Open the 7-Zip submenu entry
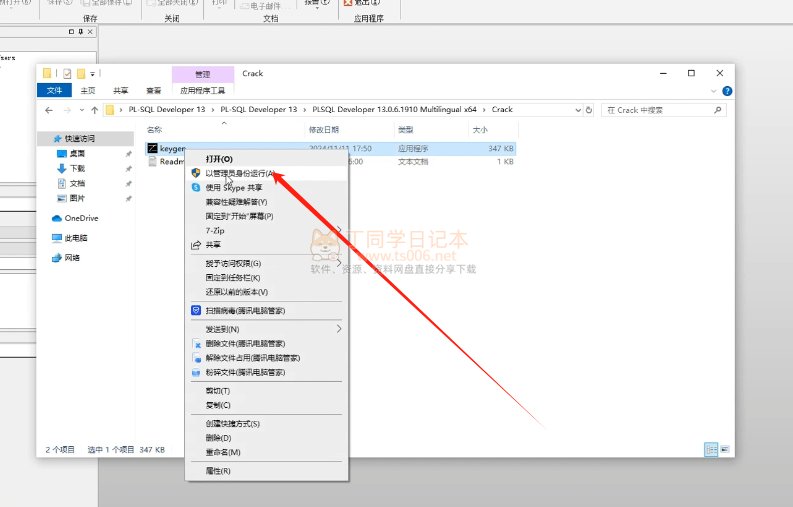793x507 pixels. [267, 230]
